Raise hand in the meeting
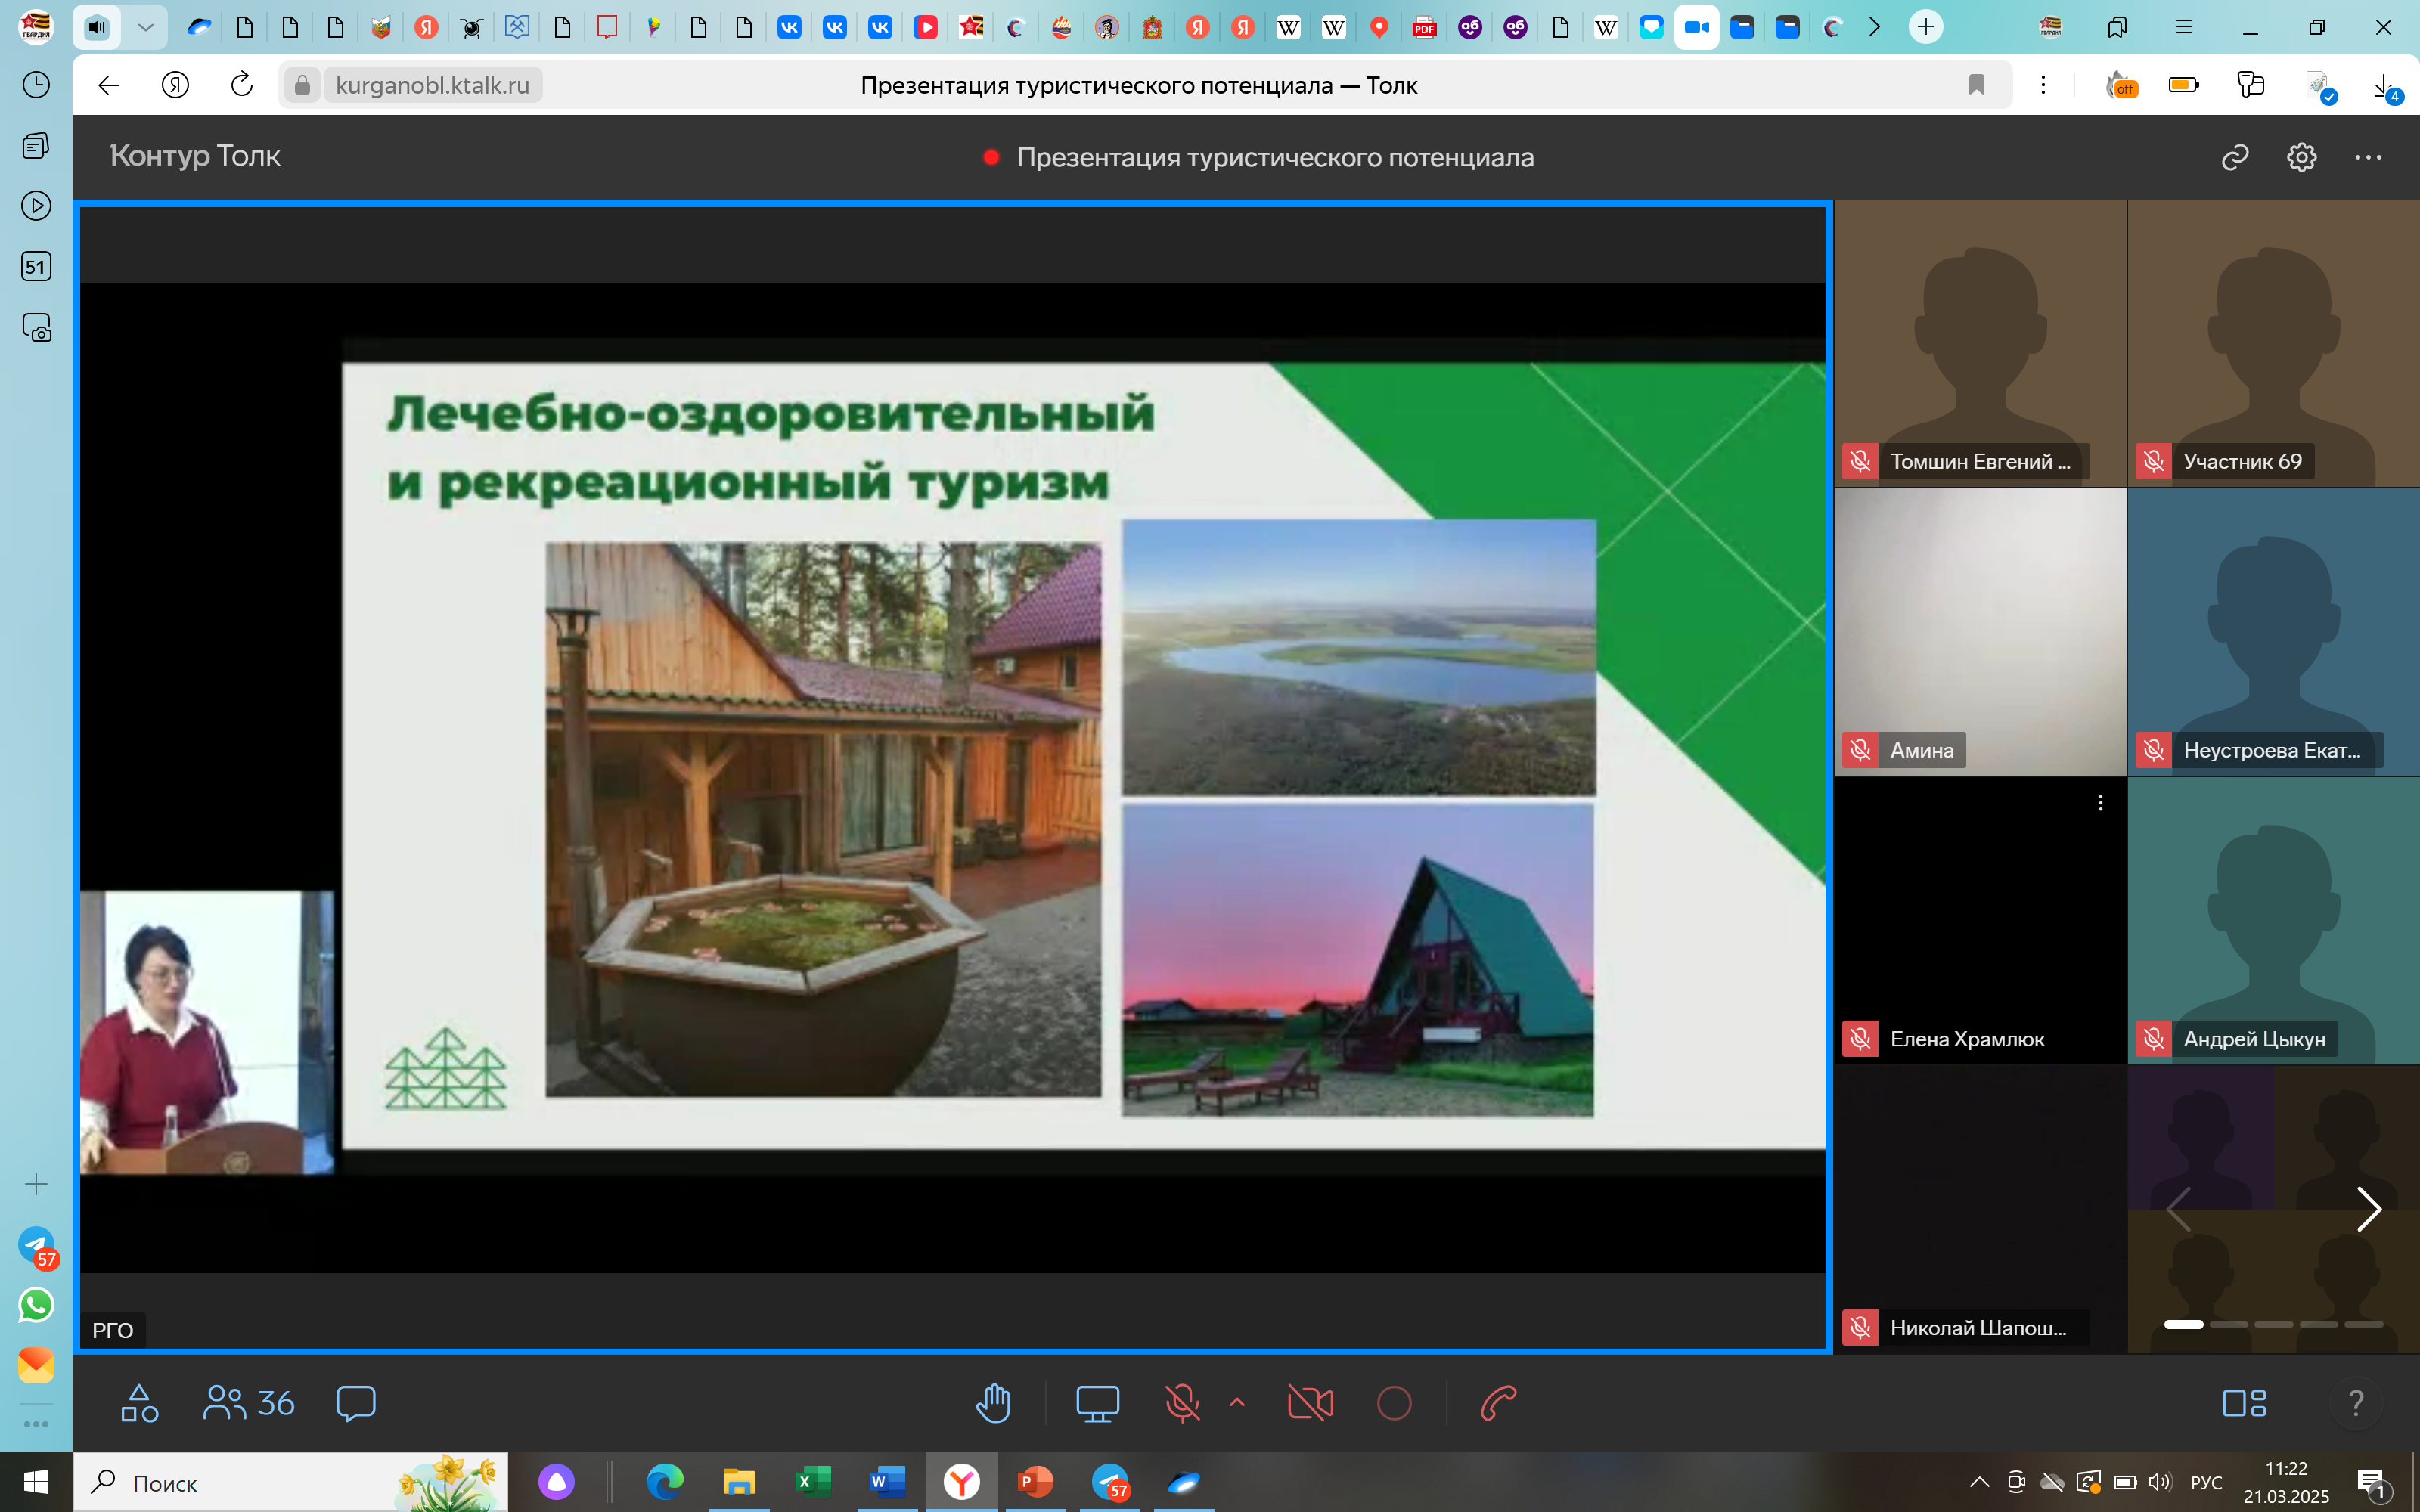The image size is (2420, 1512). coord(993,1403)
